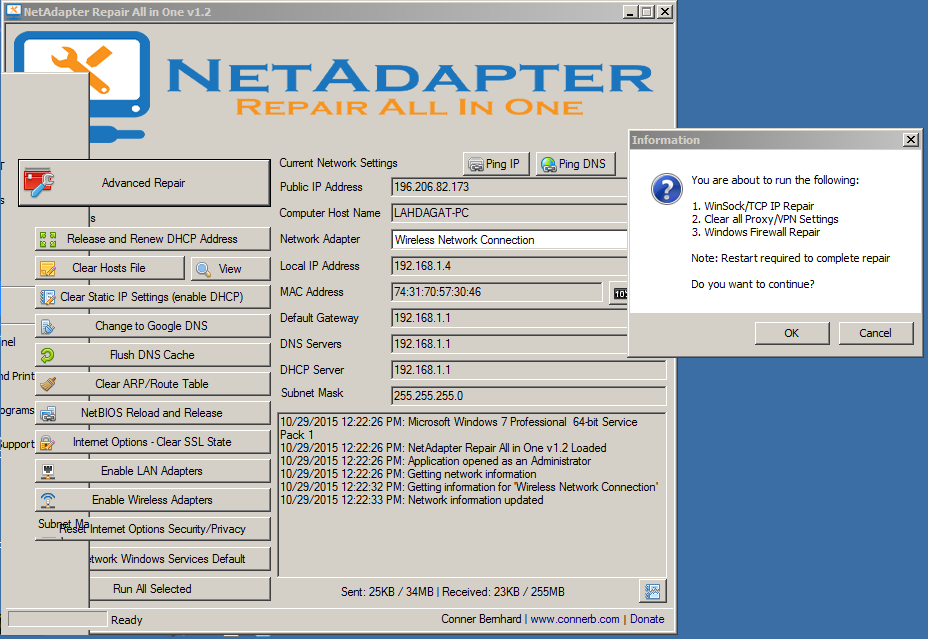Maximize the NetAdapter Repair window

[x=647, y=12]
